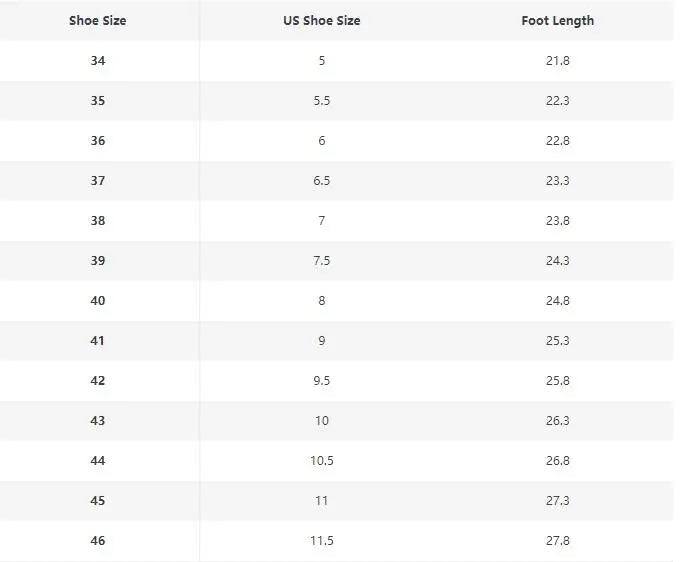Select the foot length 26.3 cell
The image size is (680, 562).
coord(558,421)
